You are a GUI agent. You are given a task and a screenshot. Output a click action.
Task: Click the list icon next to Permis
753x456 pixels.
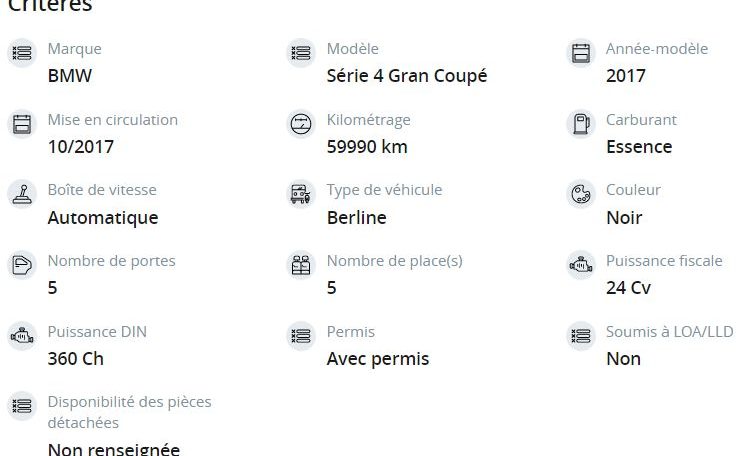pyautogui.click(x=301, y=336)
